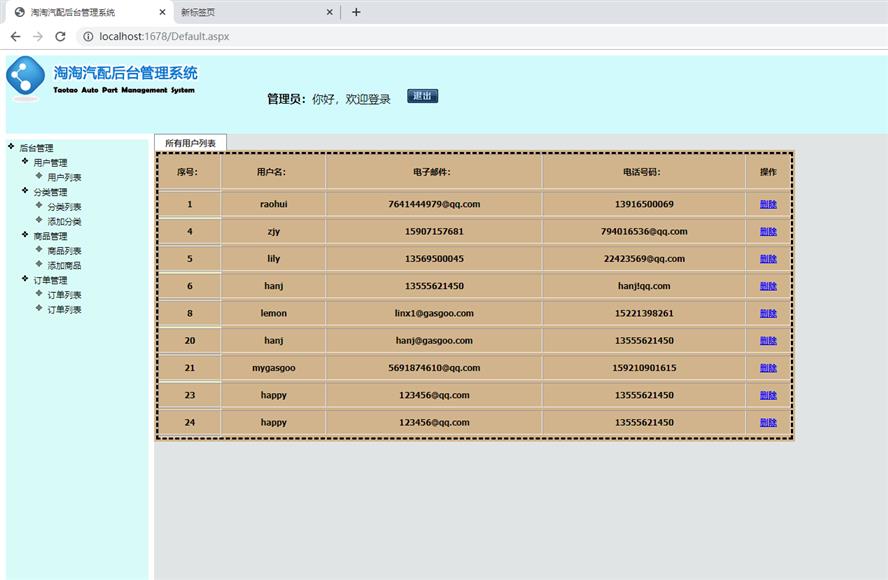This screenshot has width=888, height=580.
Task: Collapse the 订单管理 tree node
Action: click(x=25, y=279)
